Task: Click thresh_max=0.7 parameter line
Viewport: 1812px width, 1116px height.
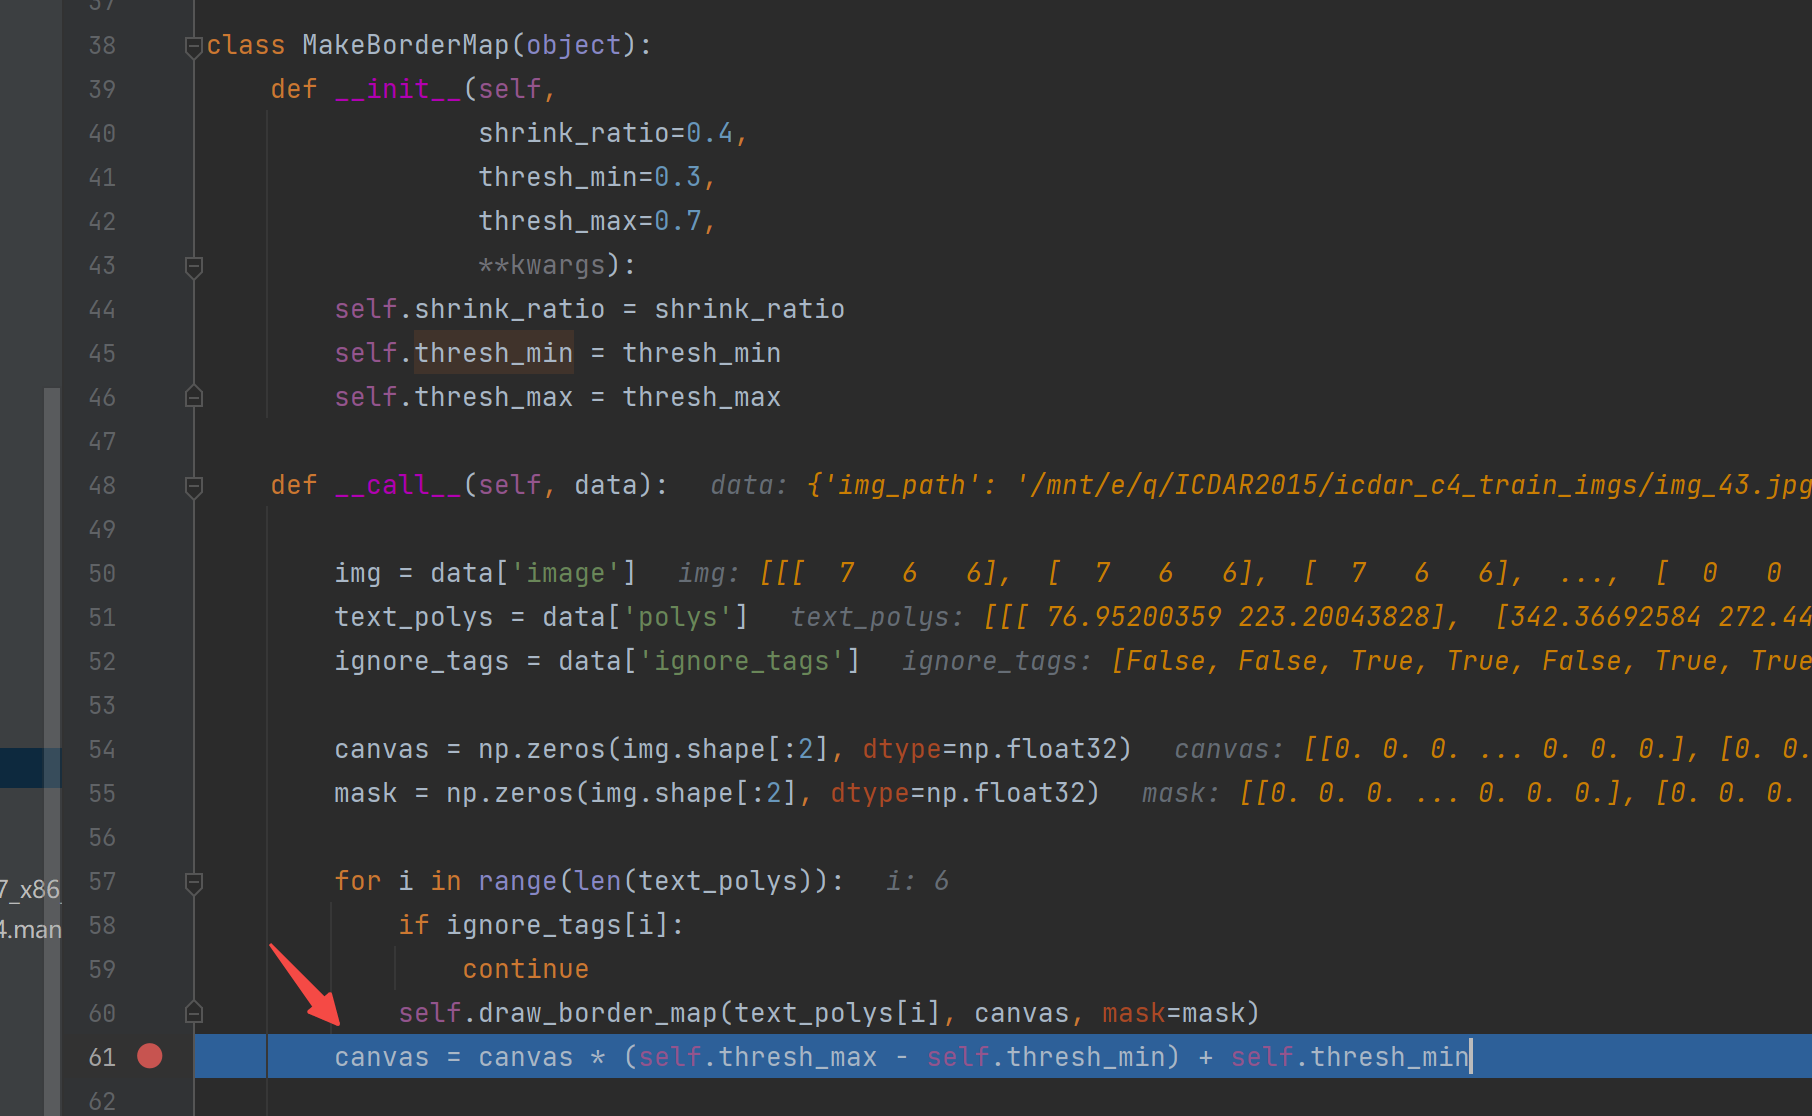Action: [x=596, y=221]
